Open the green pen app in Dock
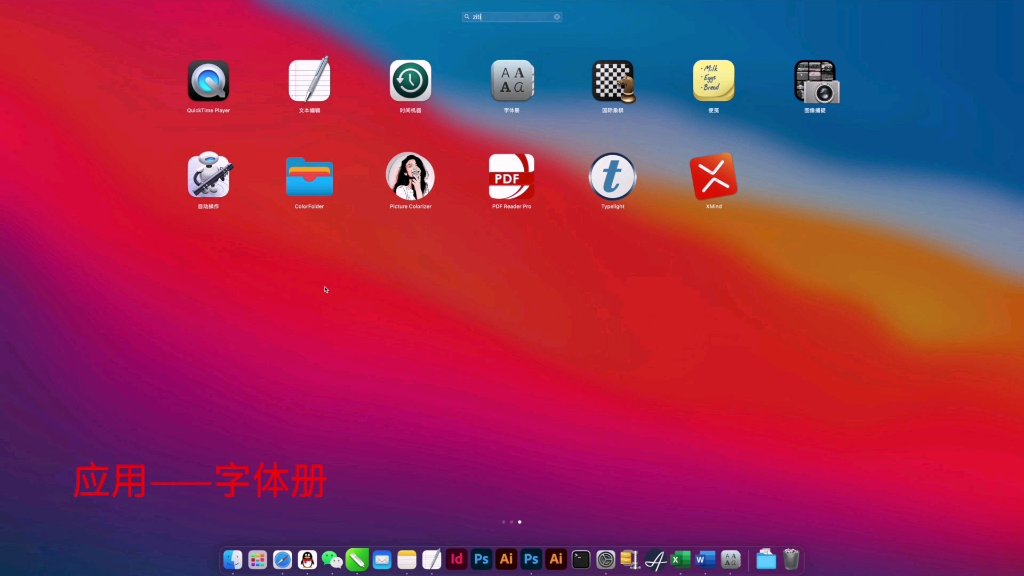The image size is (1024, 576). coord(357,560)
